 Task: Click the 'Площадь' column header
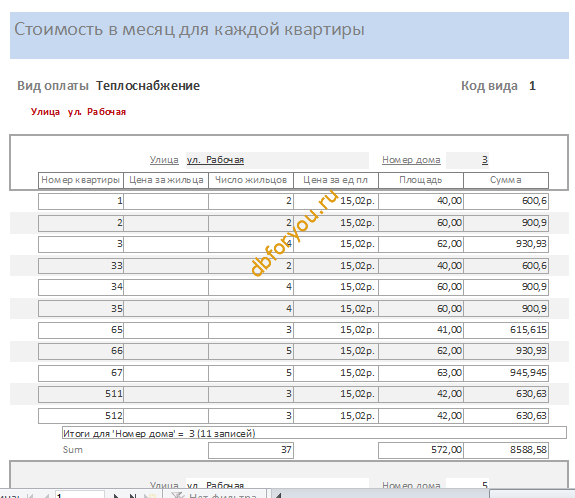coord(421,180)
